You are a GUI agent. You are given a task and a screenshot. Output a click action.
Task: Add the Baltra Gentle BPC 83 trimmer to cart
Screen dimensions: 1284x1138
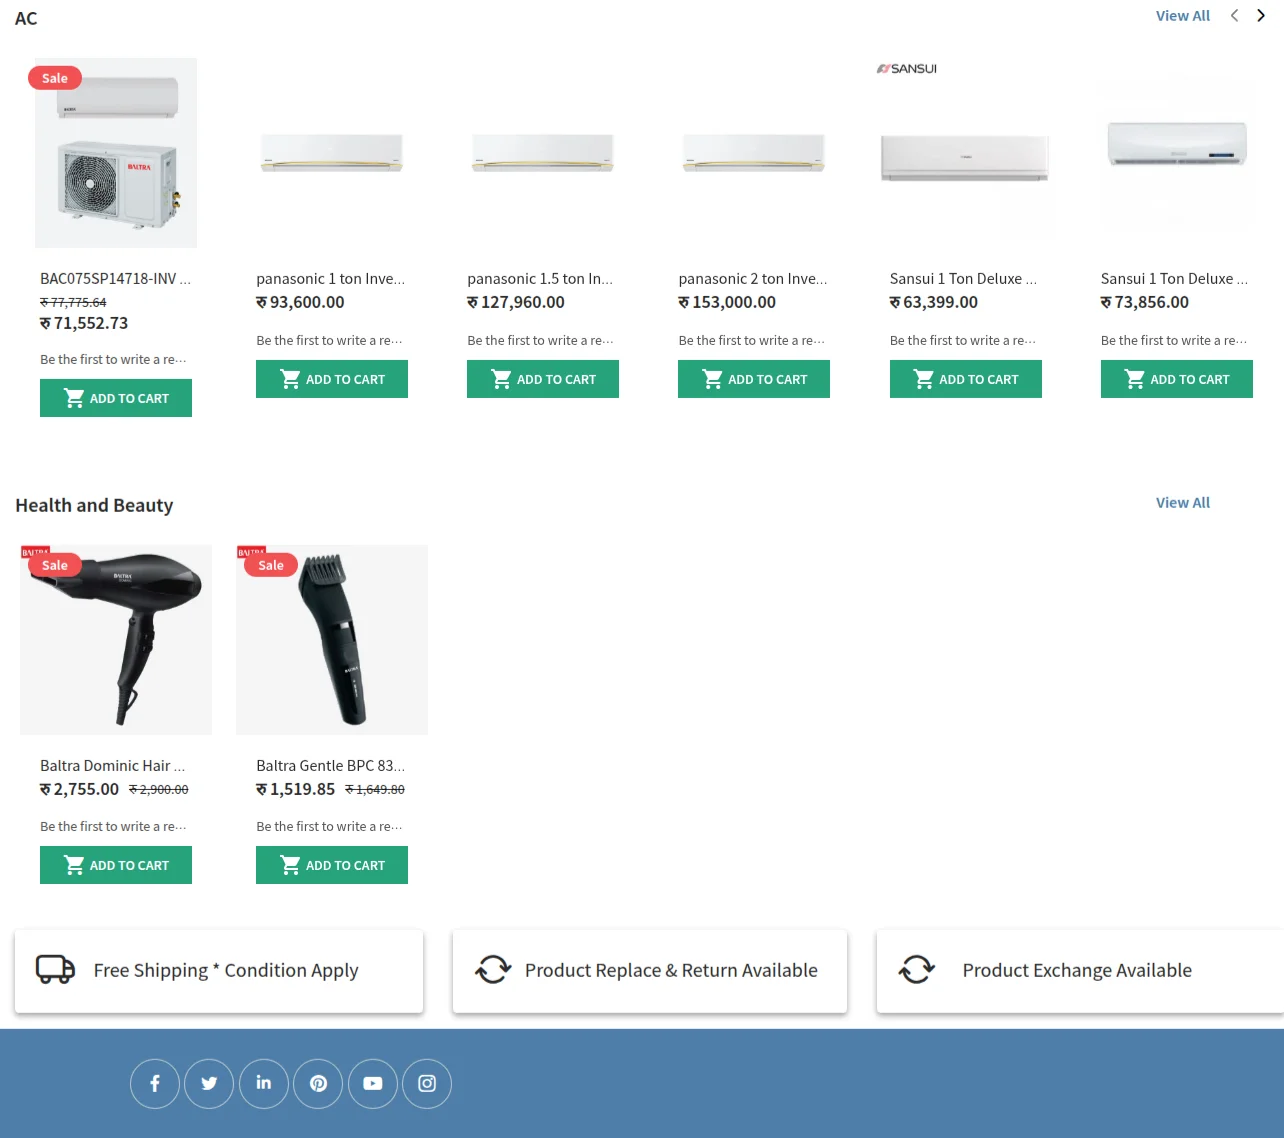tap(331, 864)
